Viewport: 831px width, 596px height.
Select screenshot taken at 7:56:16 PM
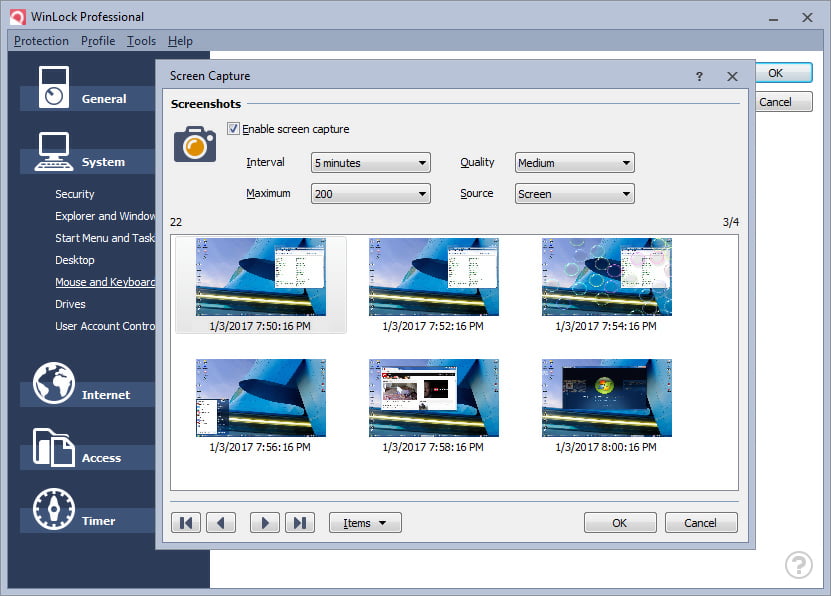point(261,398)
